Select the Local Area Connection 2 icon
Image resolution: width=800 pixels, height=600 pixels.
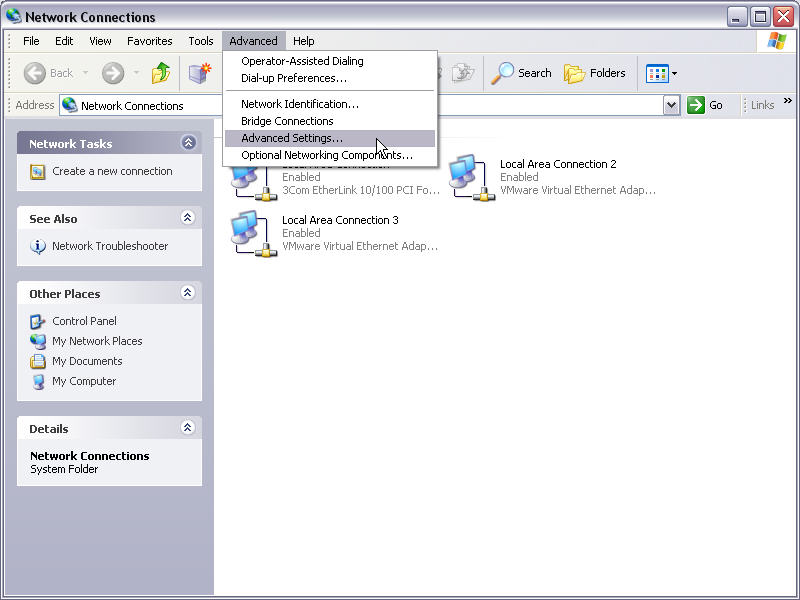tap(472, 178)
